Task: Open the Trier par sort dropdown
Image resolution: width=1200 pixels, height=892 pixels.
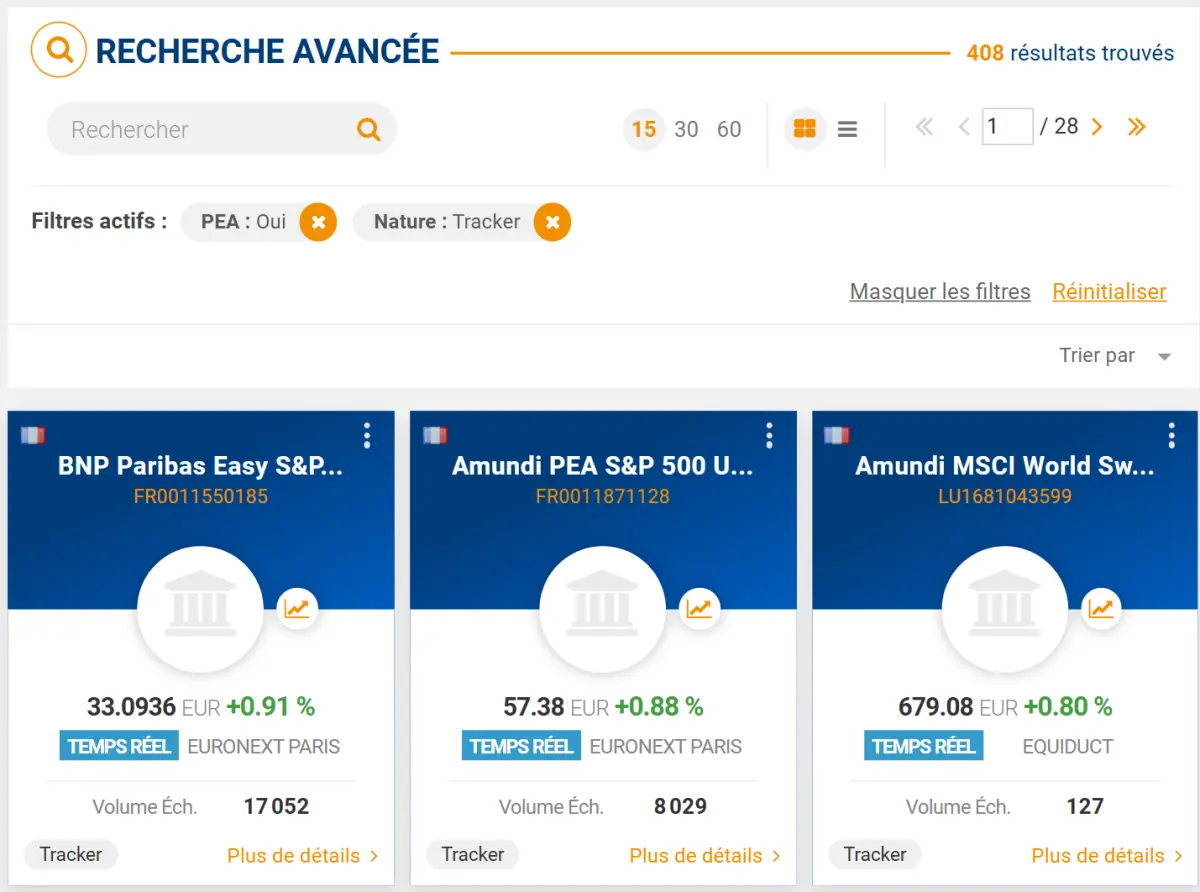Action: pos(1115,356)
